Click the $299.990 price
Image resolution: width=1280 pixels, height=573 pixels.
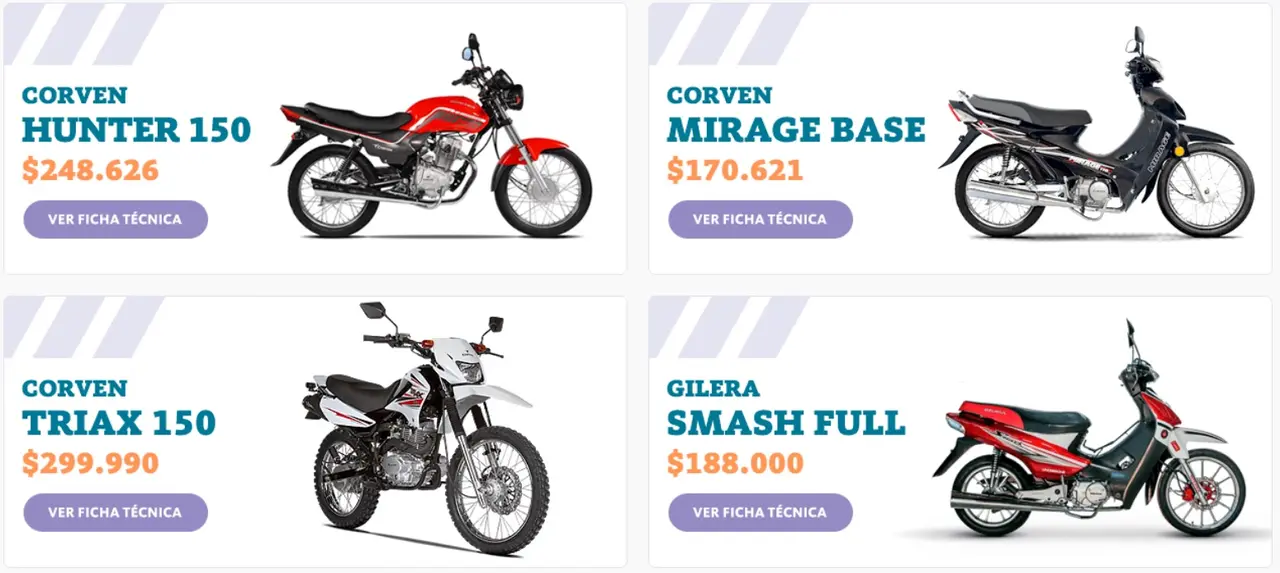91,463
